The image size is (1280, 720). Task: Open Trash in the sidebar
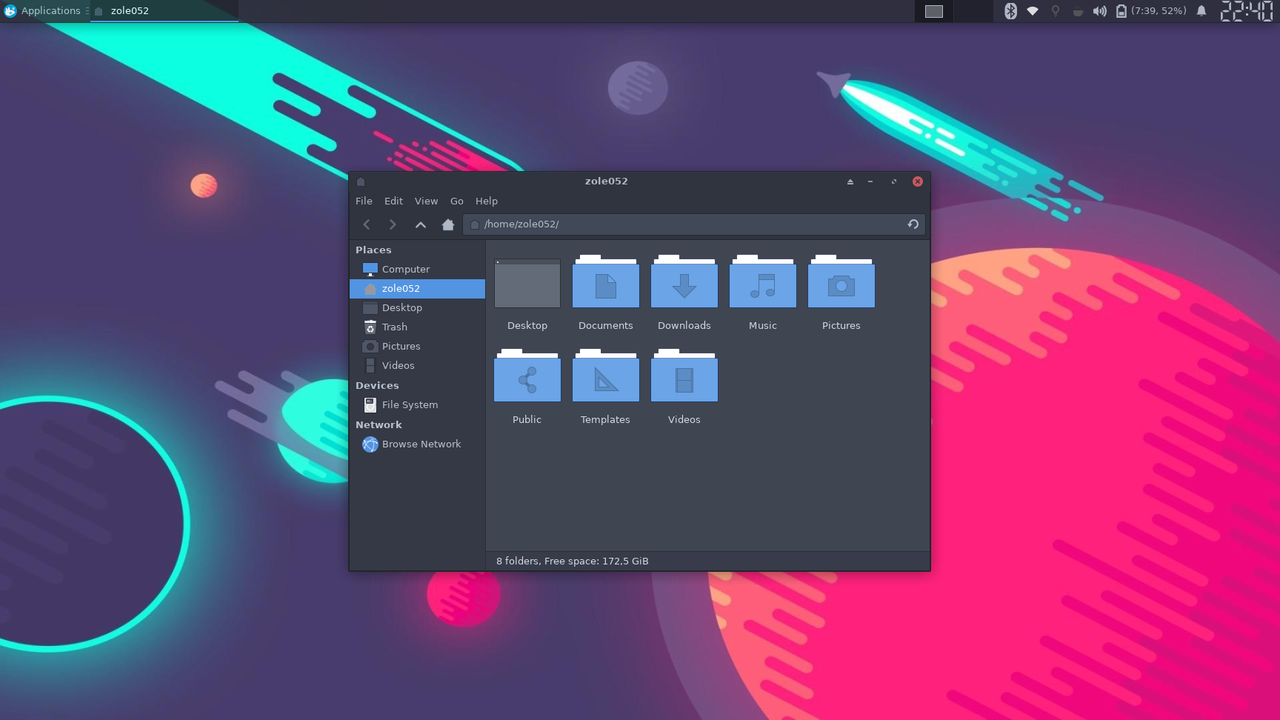(417, 327)
